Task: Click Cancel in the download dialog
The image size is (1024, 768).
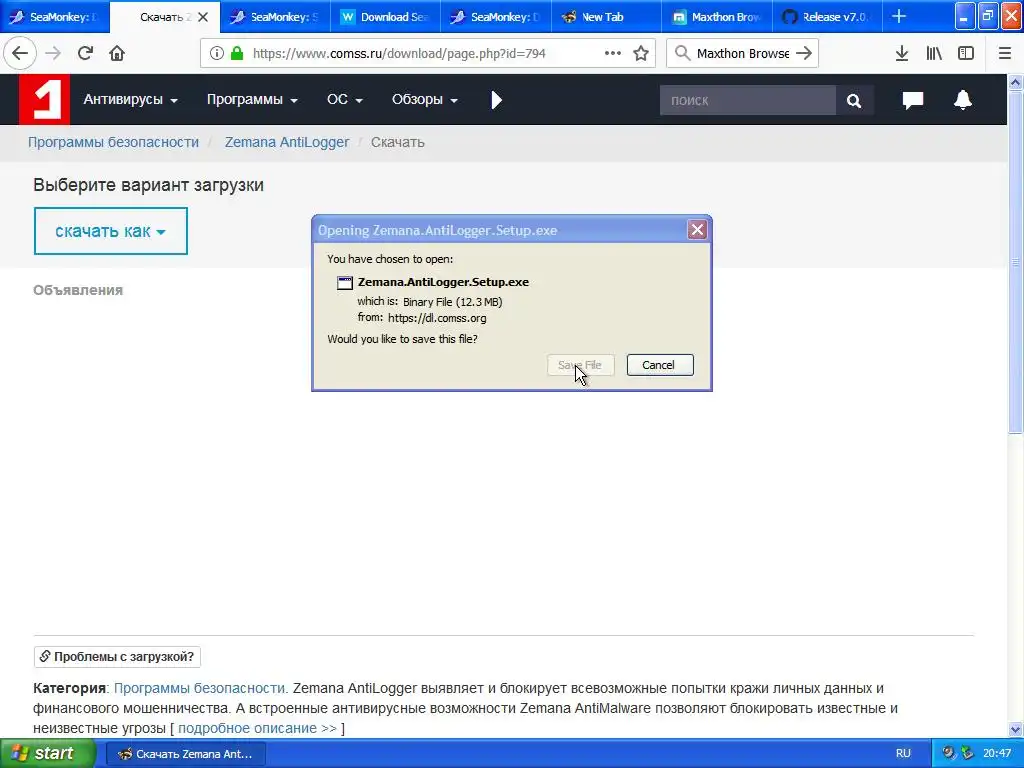Action: coord(660,365)
